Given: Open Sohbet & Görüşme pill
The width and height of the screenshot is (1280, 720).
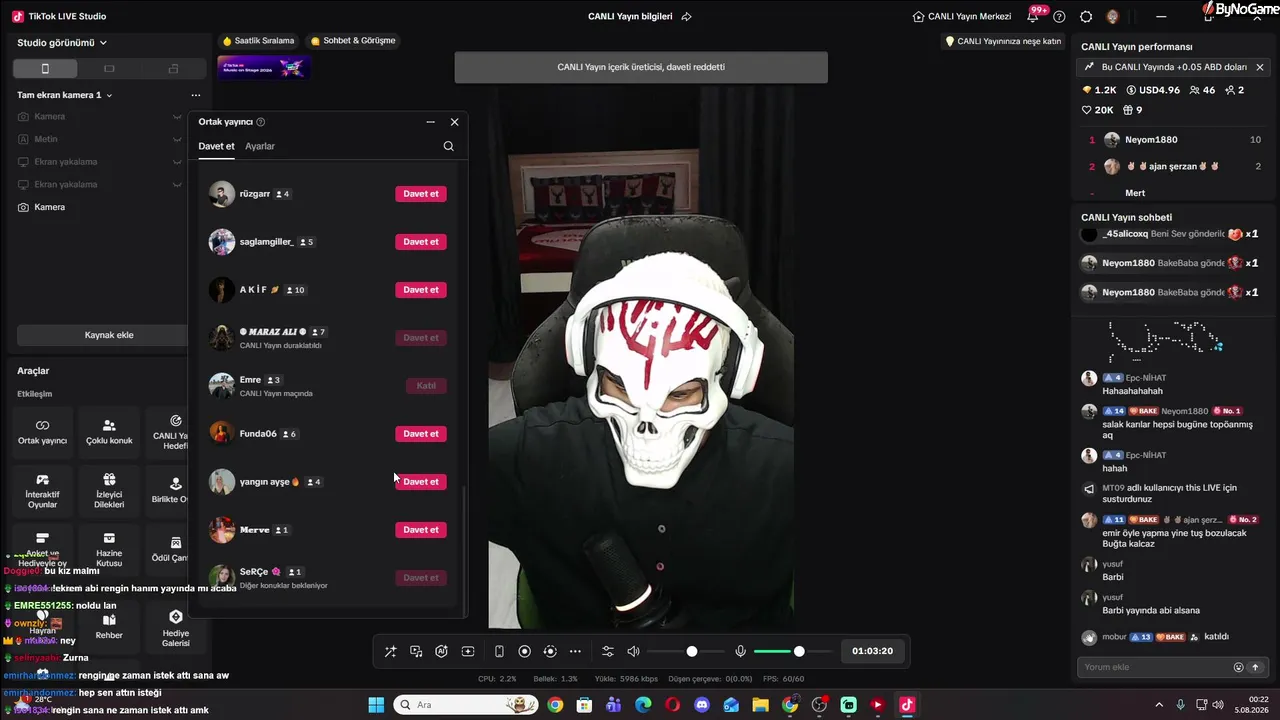Looking at the screenshot, I should (353, 41).
